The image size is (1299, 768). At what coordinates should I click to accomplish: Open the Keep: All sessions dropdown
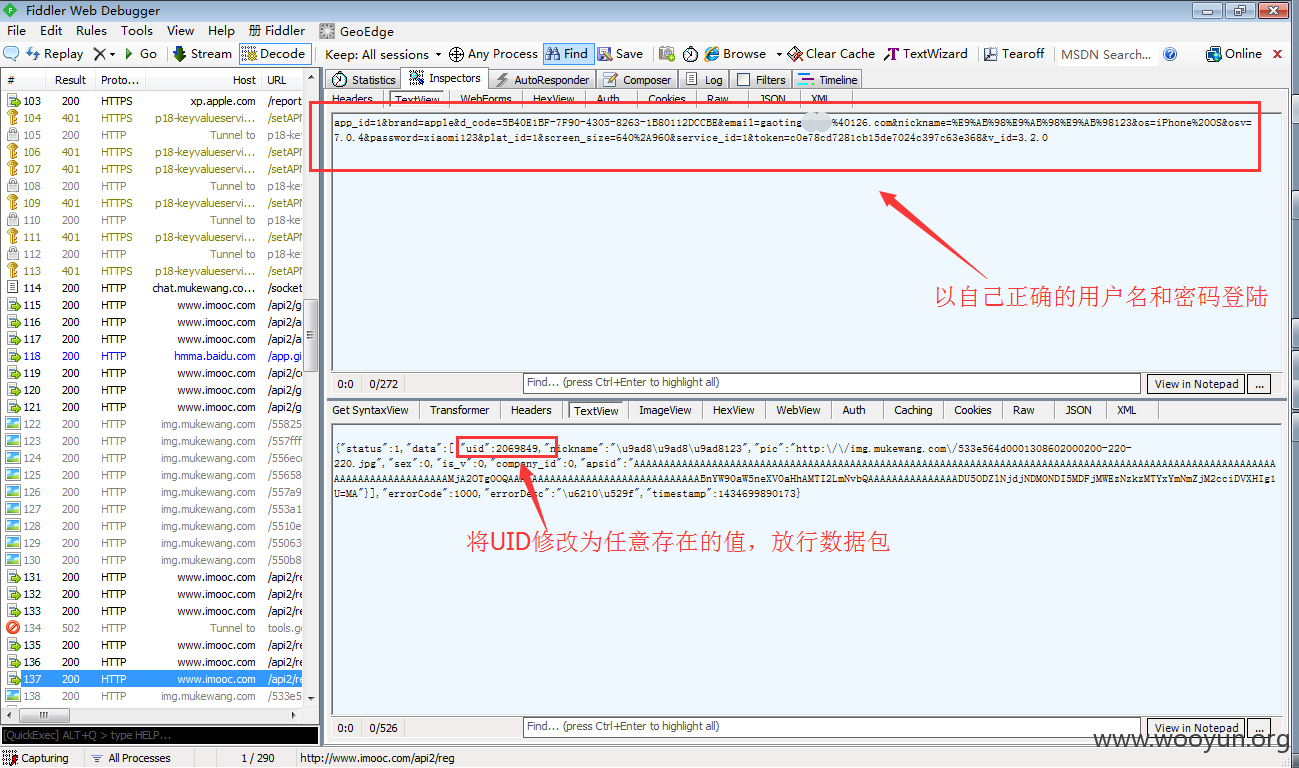(x=384, y=54)
